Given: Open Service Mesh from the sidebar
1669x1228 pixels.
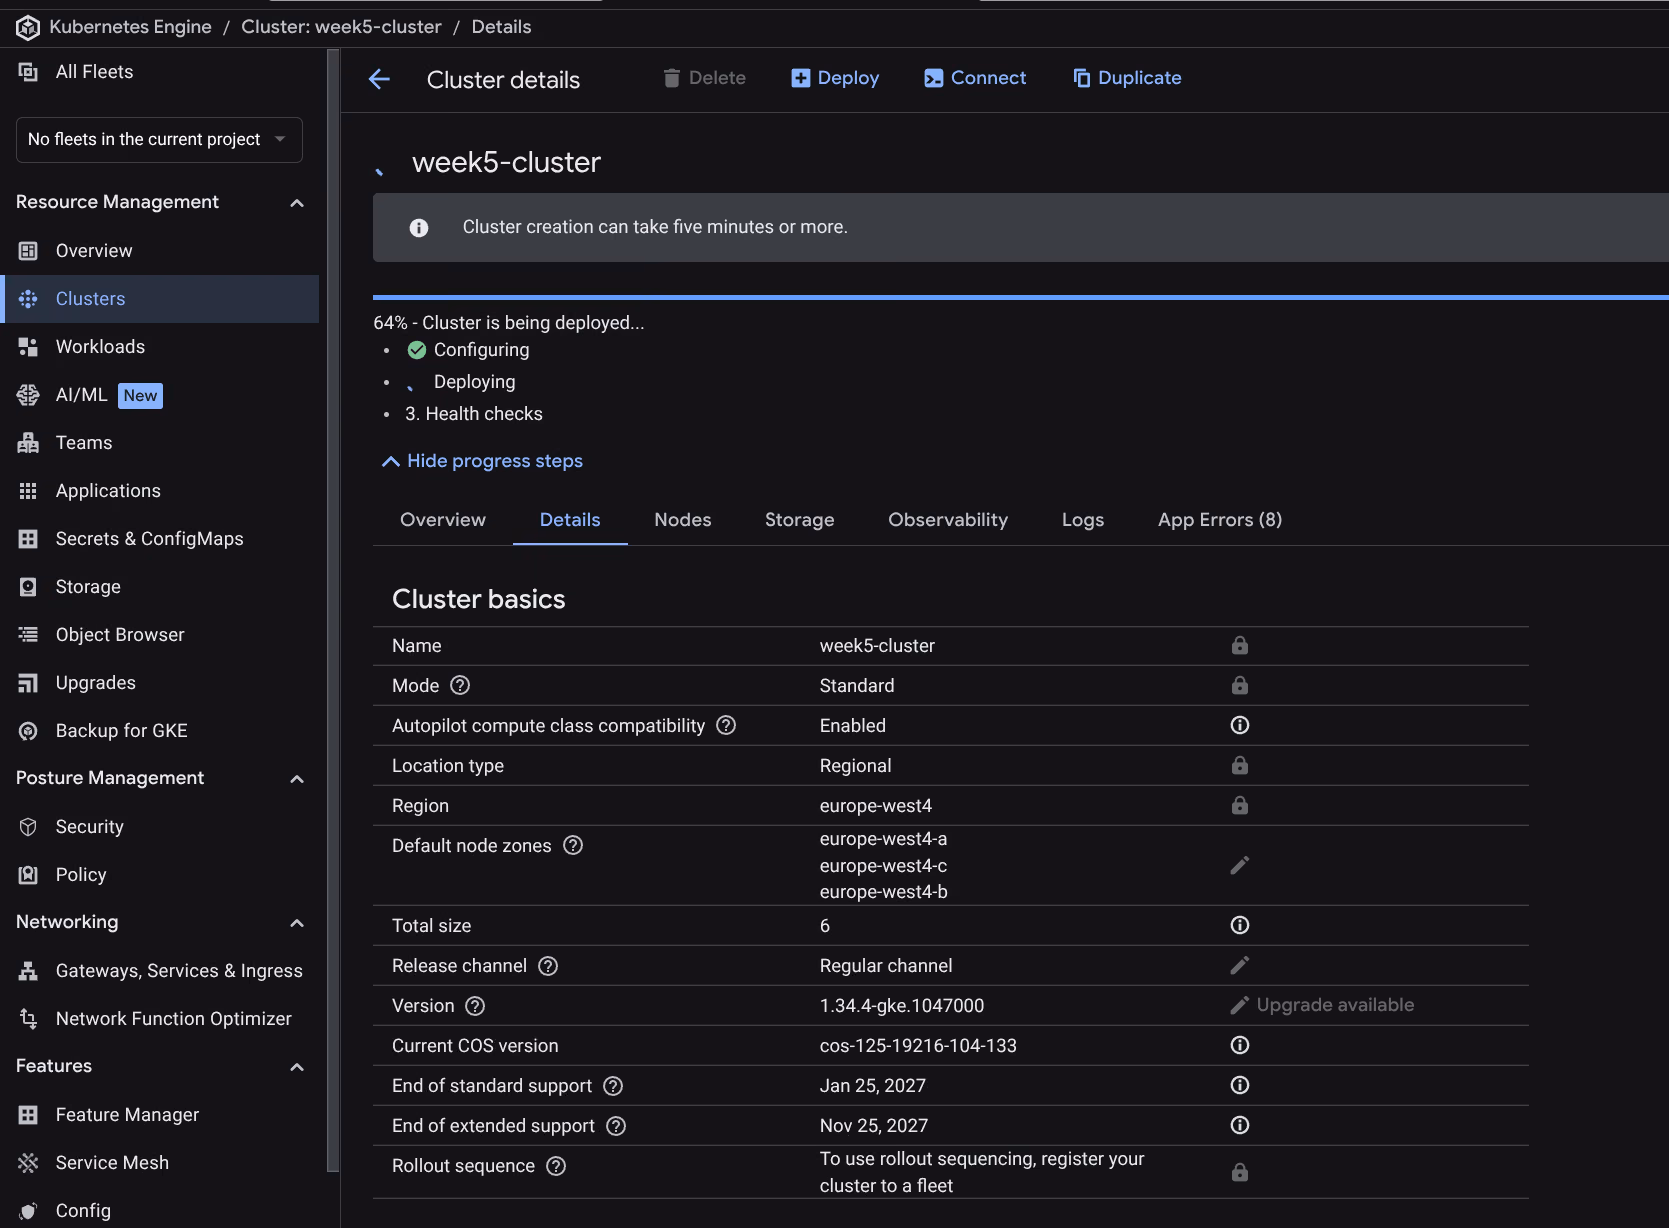Looking at the screenshot, I should (113, 1162).
